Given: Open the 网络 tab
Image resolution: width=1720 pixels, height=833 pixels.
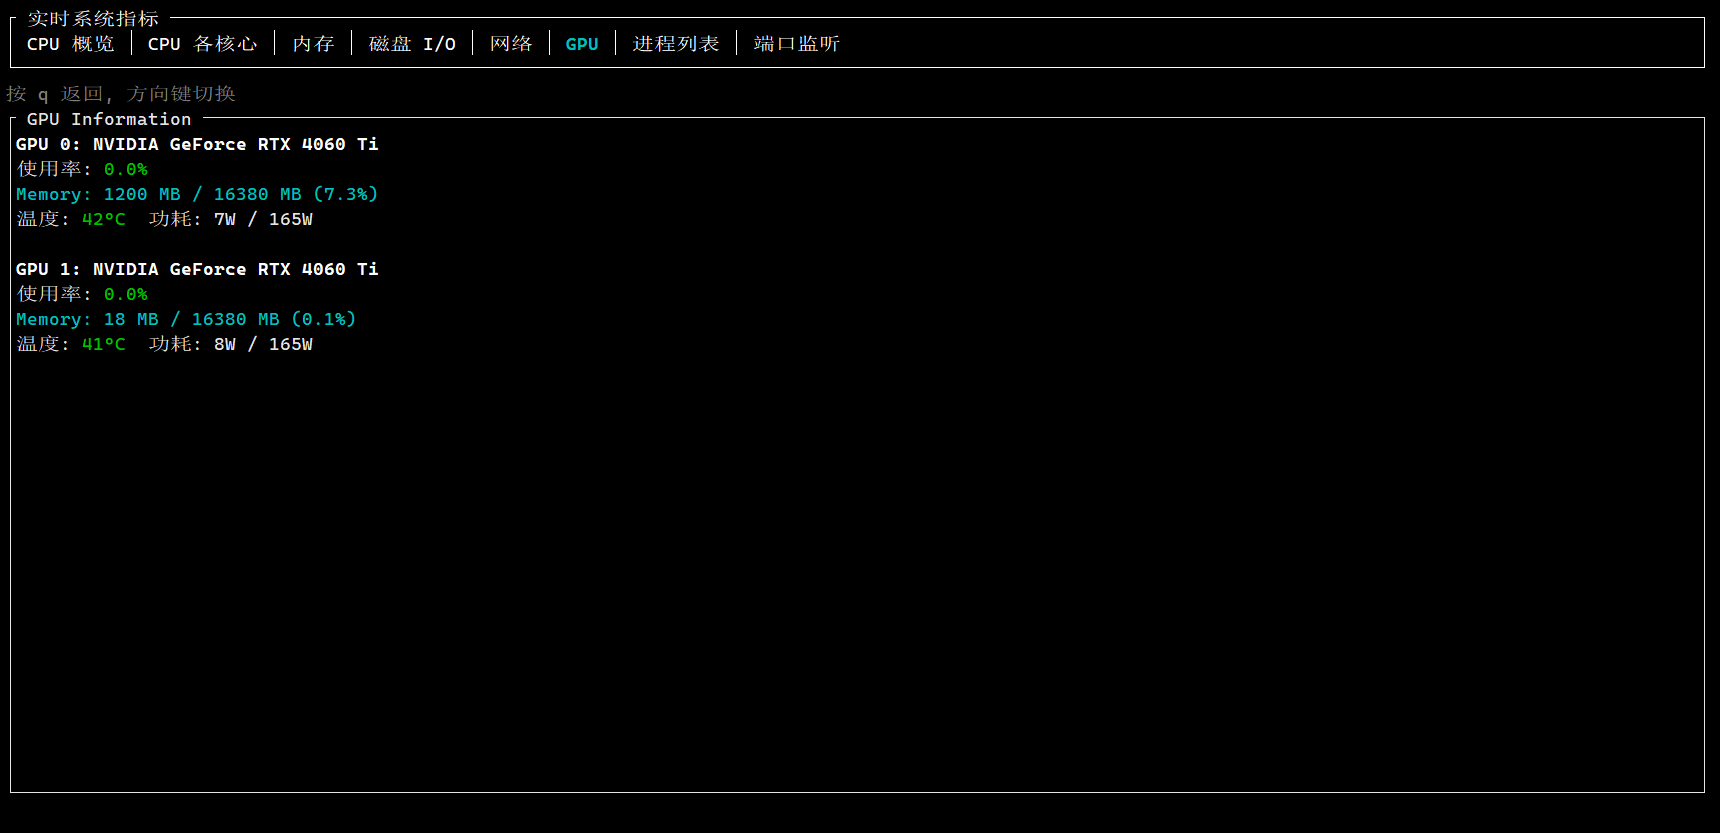Looking at the screenshot, I should click(511, 44).
